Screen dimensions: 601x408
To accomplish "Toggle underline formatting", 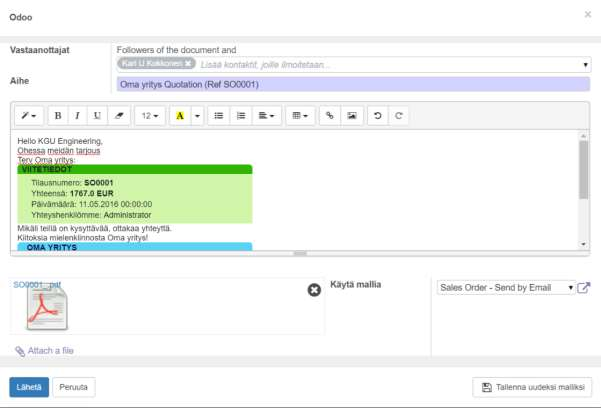I will [x=97, y=116].
